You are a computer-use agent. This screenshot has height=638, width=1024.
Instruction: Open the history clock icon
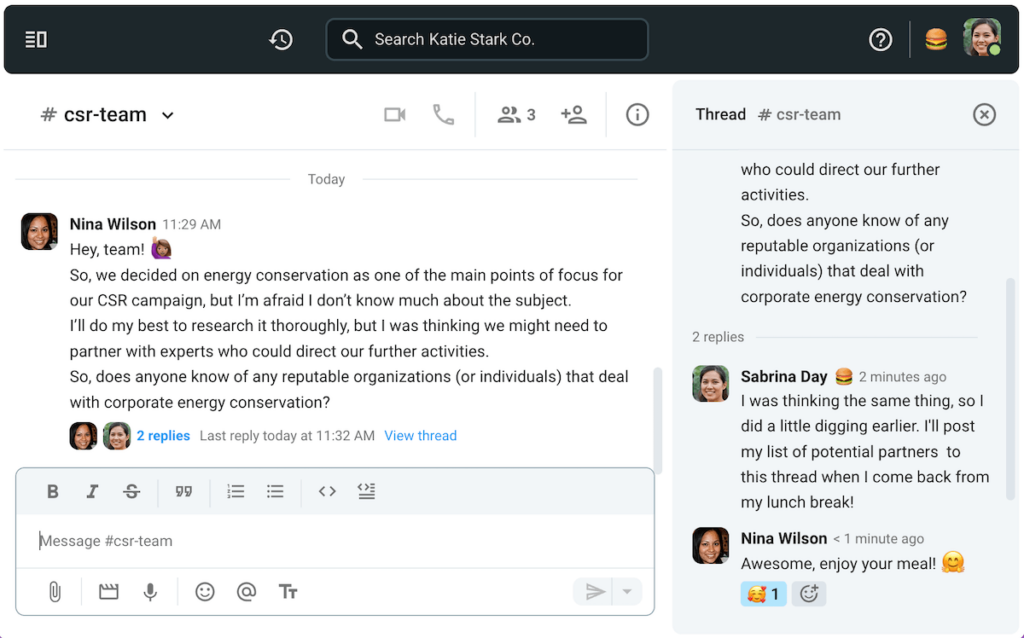pos(281,40)
